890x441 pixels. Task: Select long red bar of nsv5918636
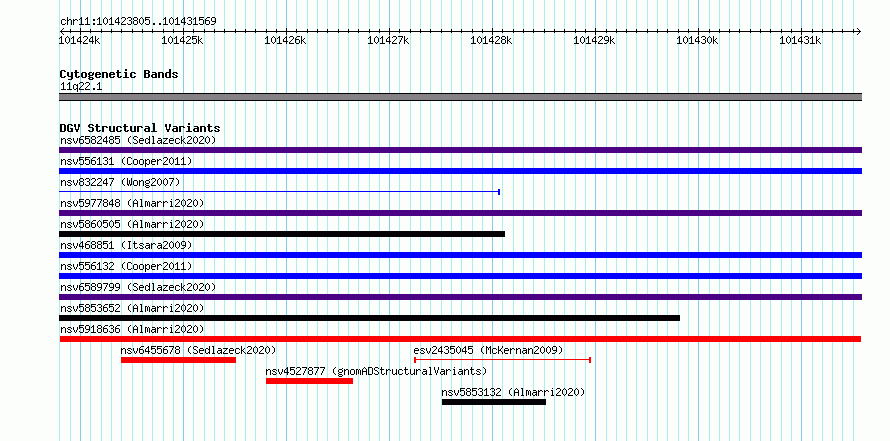coord(460,339)
